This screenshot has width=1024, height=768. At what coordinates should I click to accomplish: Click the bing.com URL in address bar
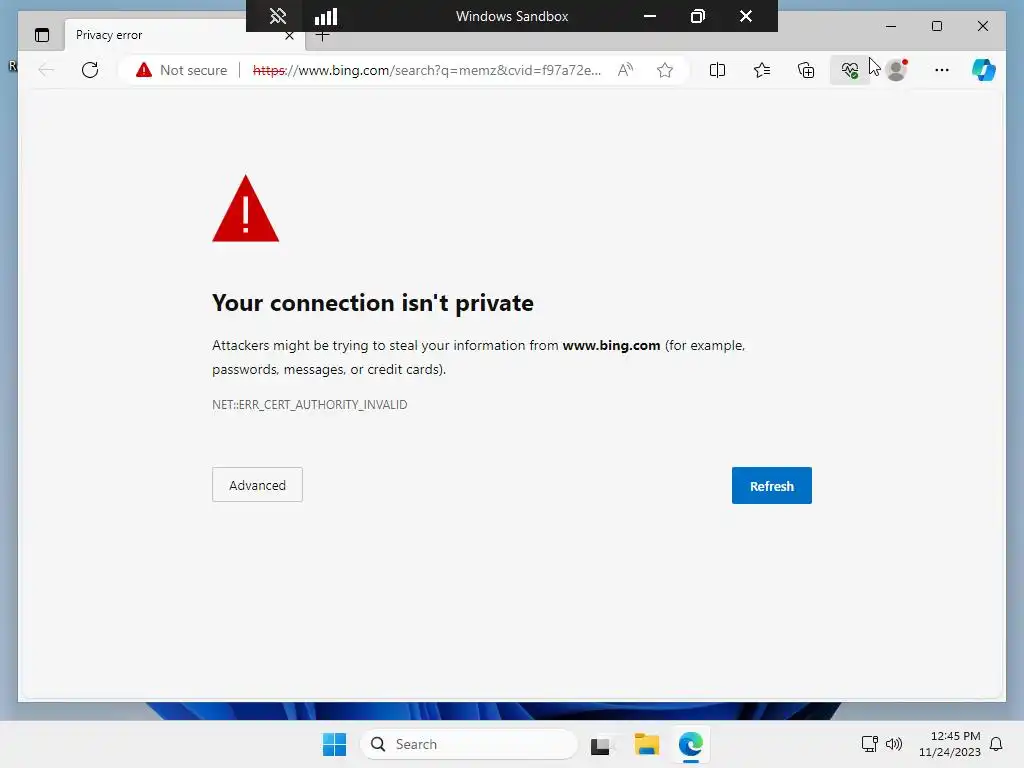pos(426,70)
